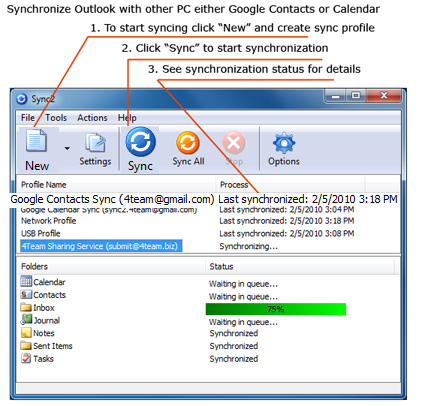
Task: Click Synchronized status for Notes
Action: [x=234, y=333]
